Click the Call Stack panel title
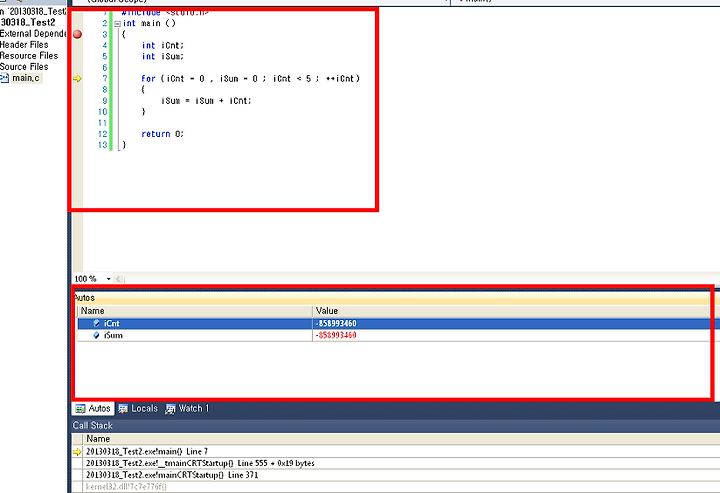The image size is (720, 493). [93, 426]
